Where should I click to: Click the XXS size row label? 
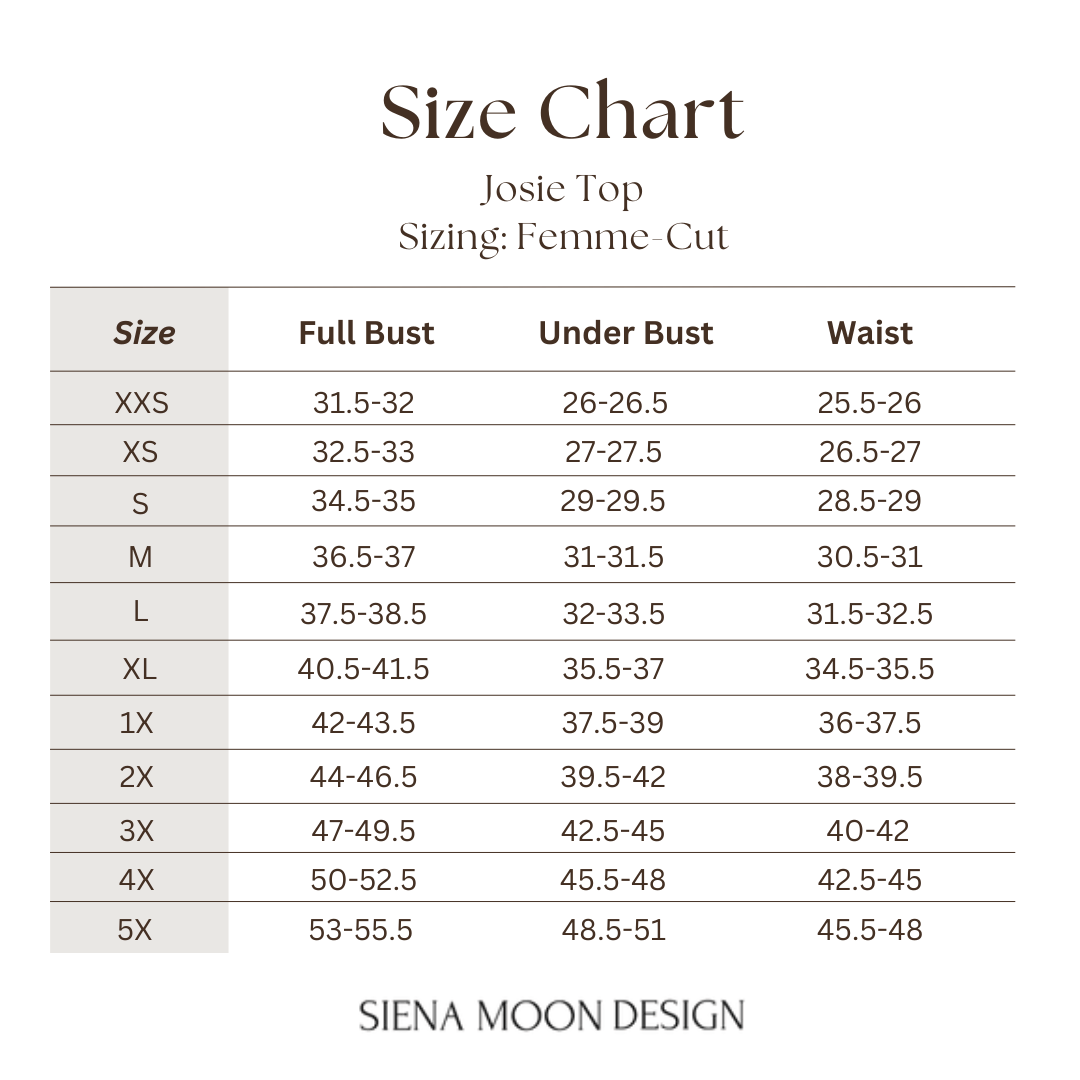pos(141,403)
